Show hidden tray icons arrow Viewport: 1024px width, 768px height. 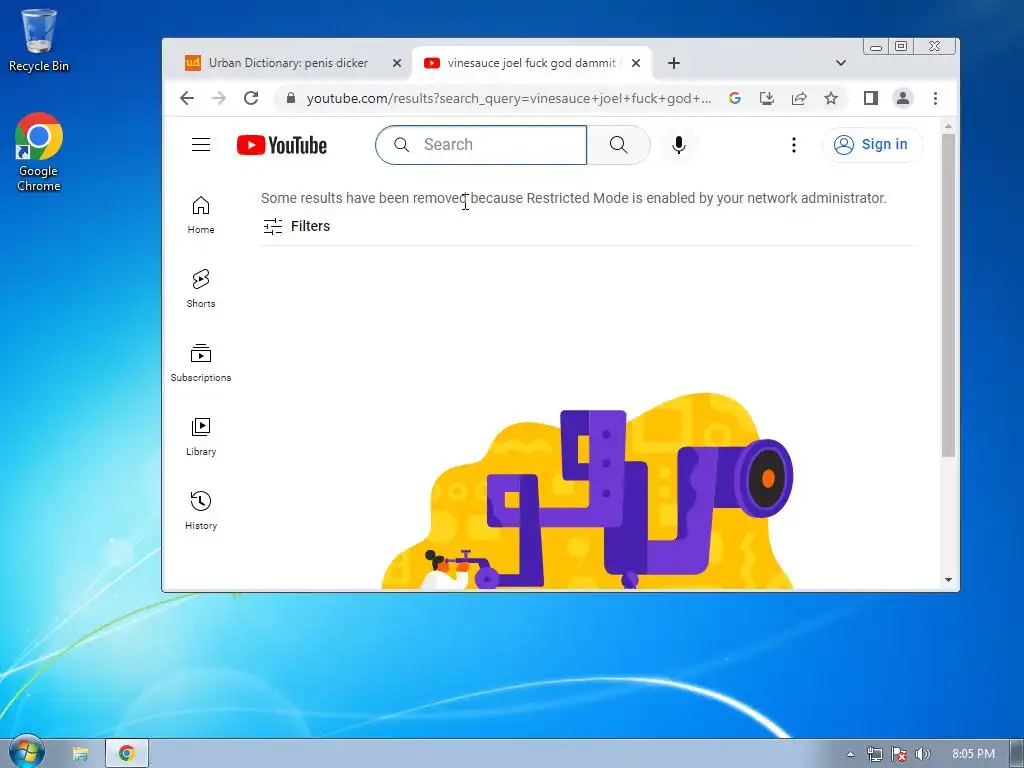[850, 754]
